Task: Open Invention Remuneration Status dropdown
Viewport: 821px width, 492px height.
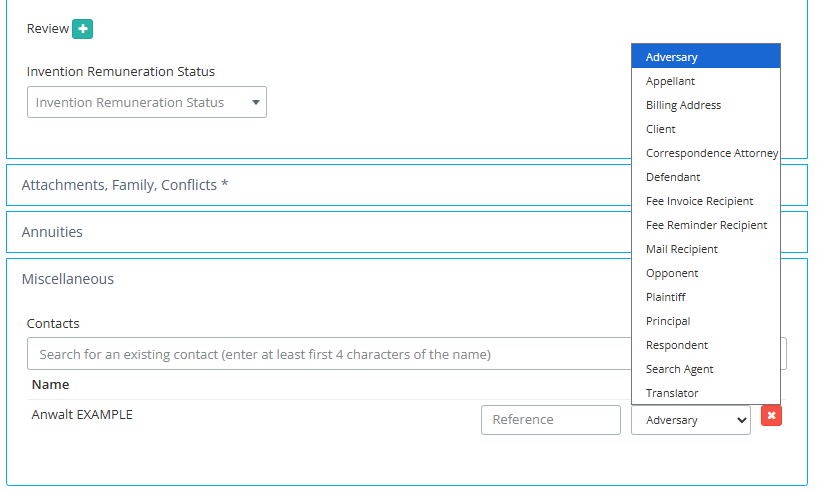Action: click(x=147, y=102)
